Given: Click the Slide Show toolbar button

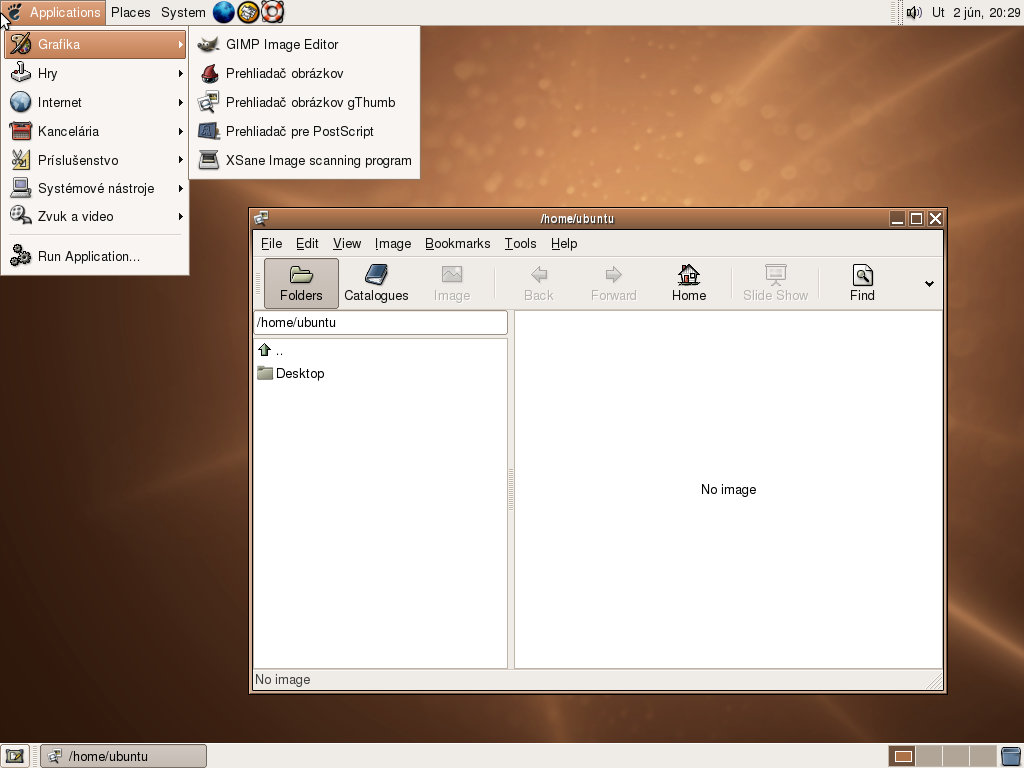Looking at the screenshot, I should tap(775, 283).
